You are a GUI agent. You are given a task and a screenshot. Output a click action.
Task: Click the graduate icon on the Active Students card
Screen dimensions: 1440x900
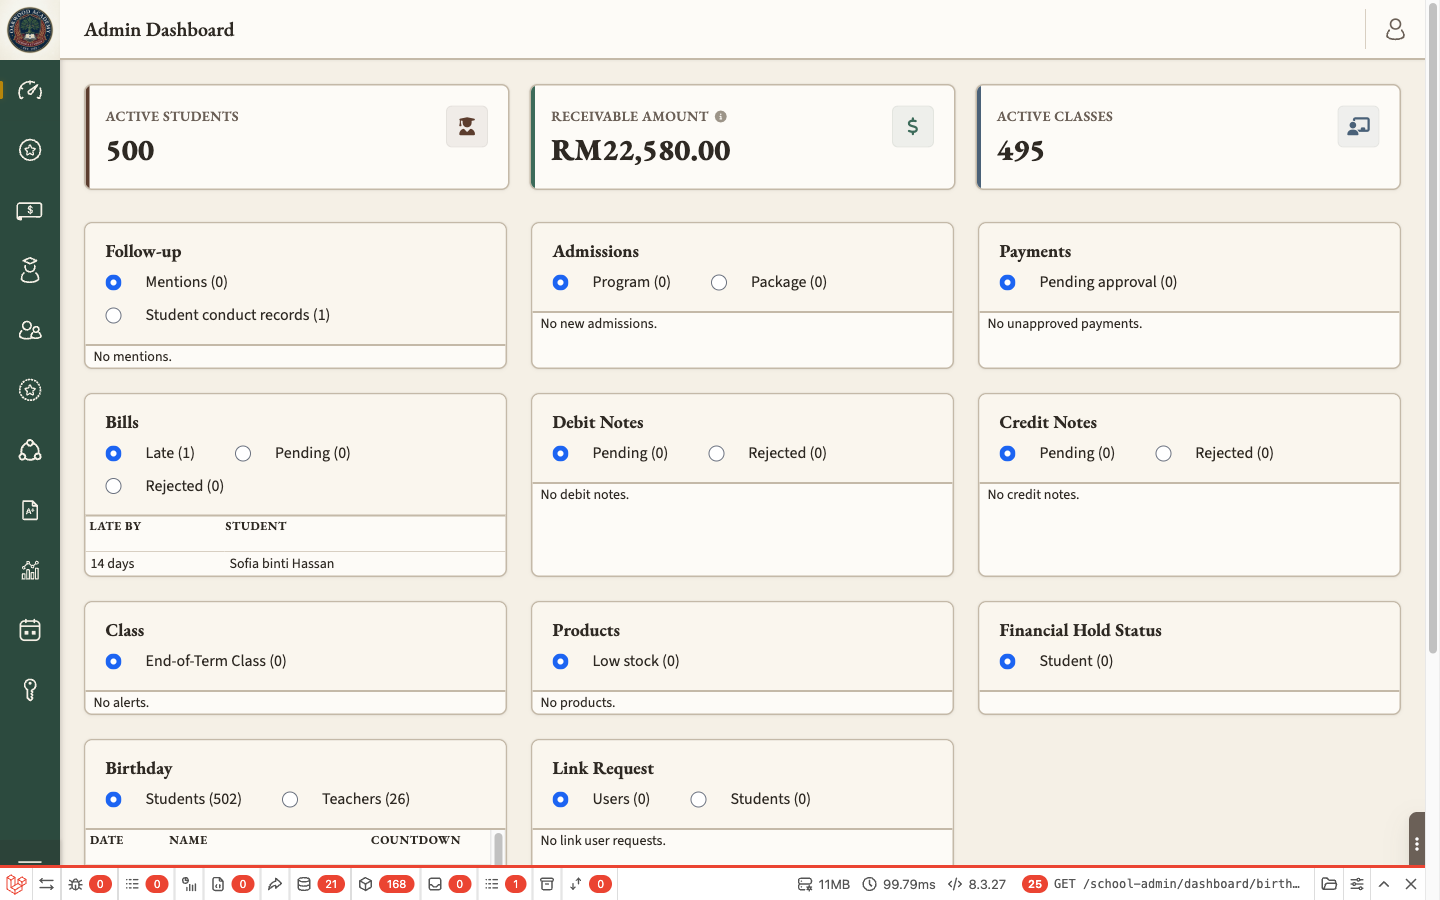tap(467, 126)
